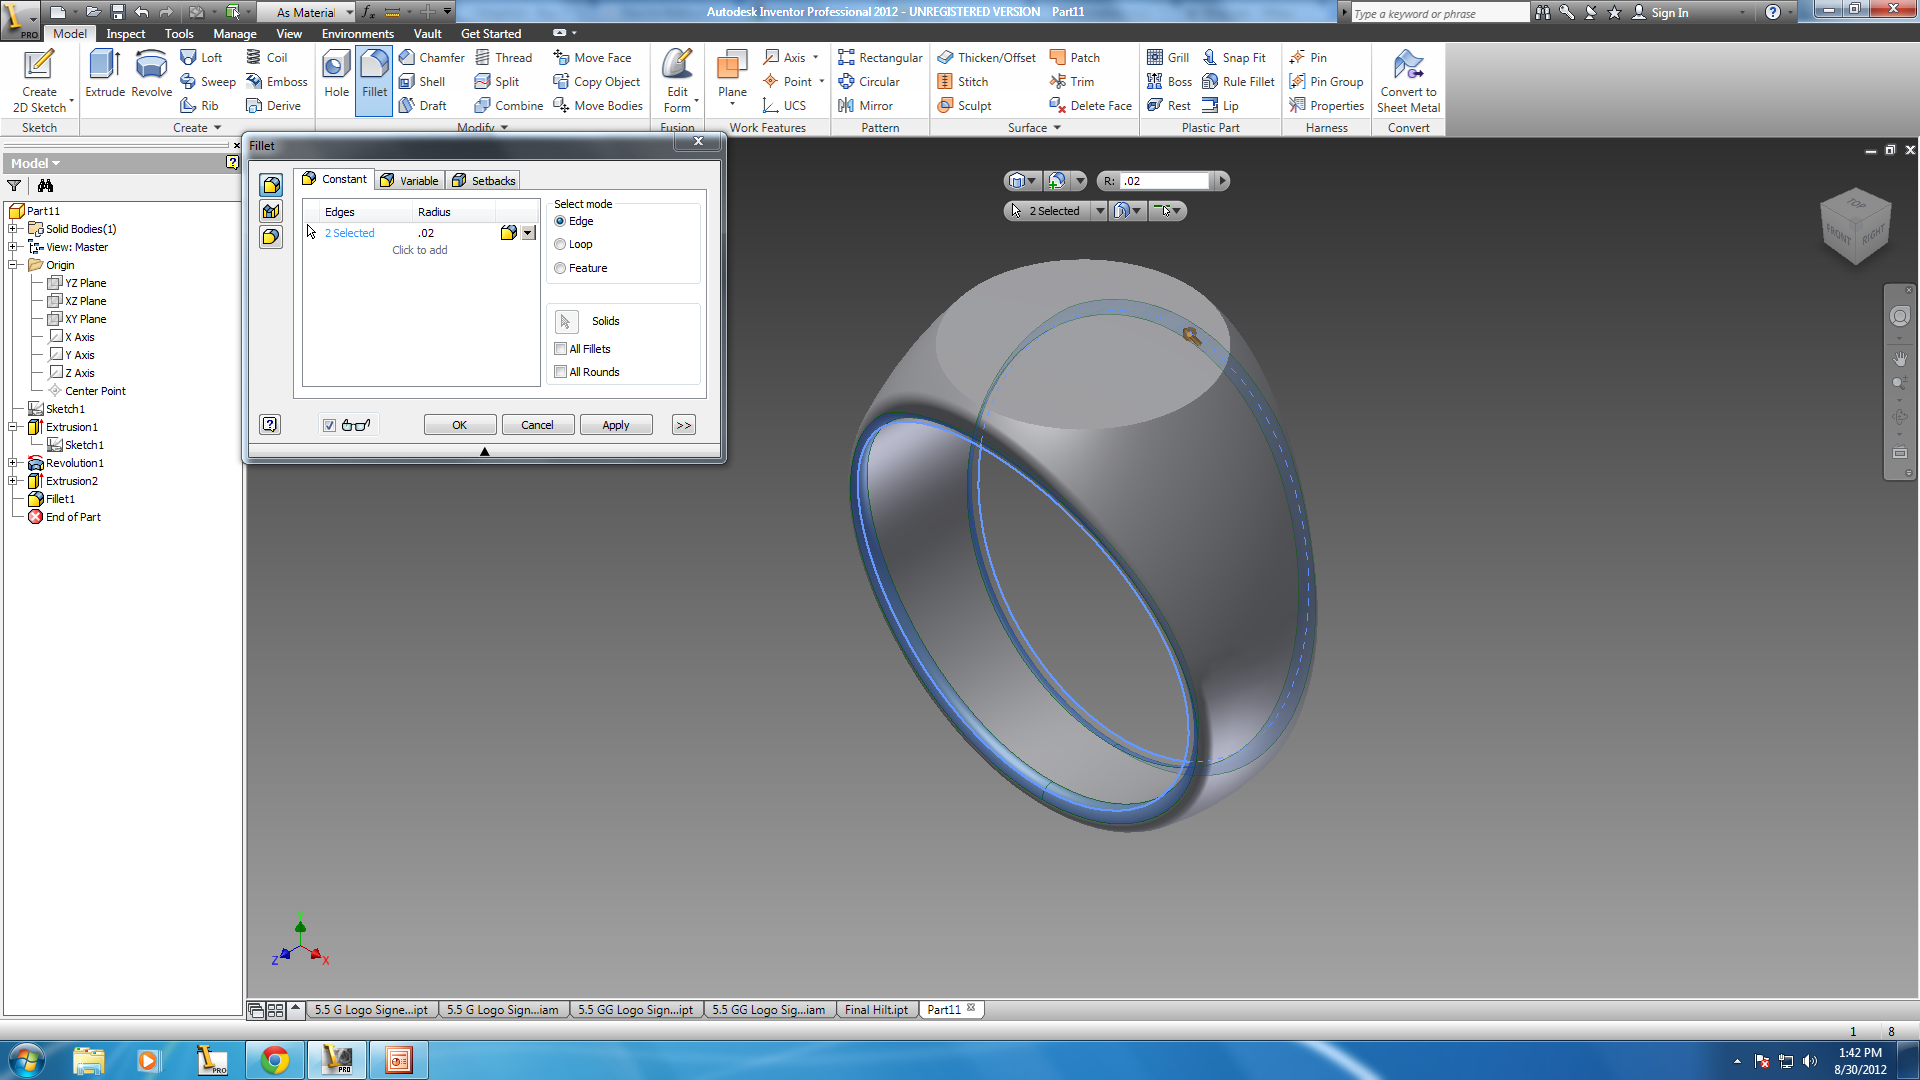This screenshot has width=1920, height=1080.
Task: Click the search keyword or phrase box
Action: point(1438,13)
